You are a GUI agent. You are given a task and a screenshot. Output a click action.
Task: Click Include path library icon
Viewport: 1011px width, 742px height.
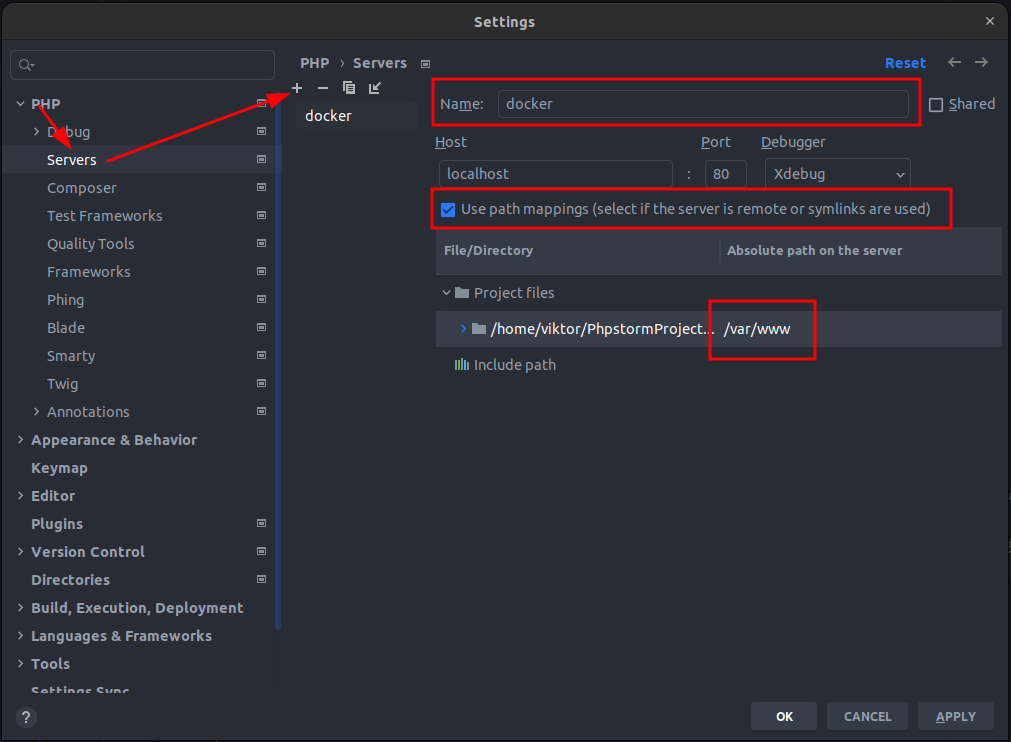(462, 365)
